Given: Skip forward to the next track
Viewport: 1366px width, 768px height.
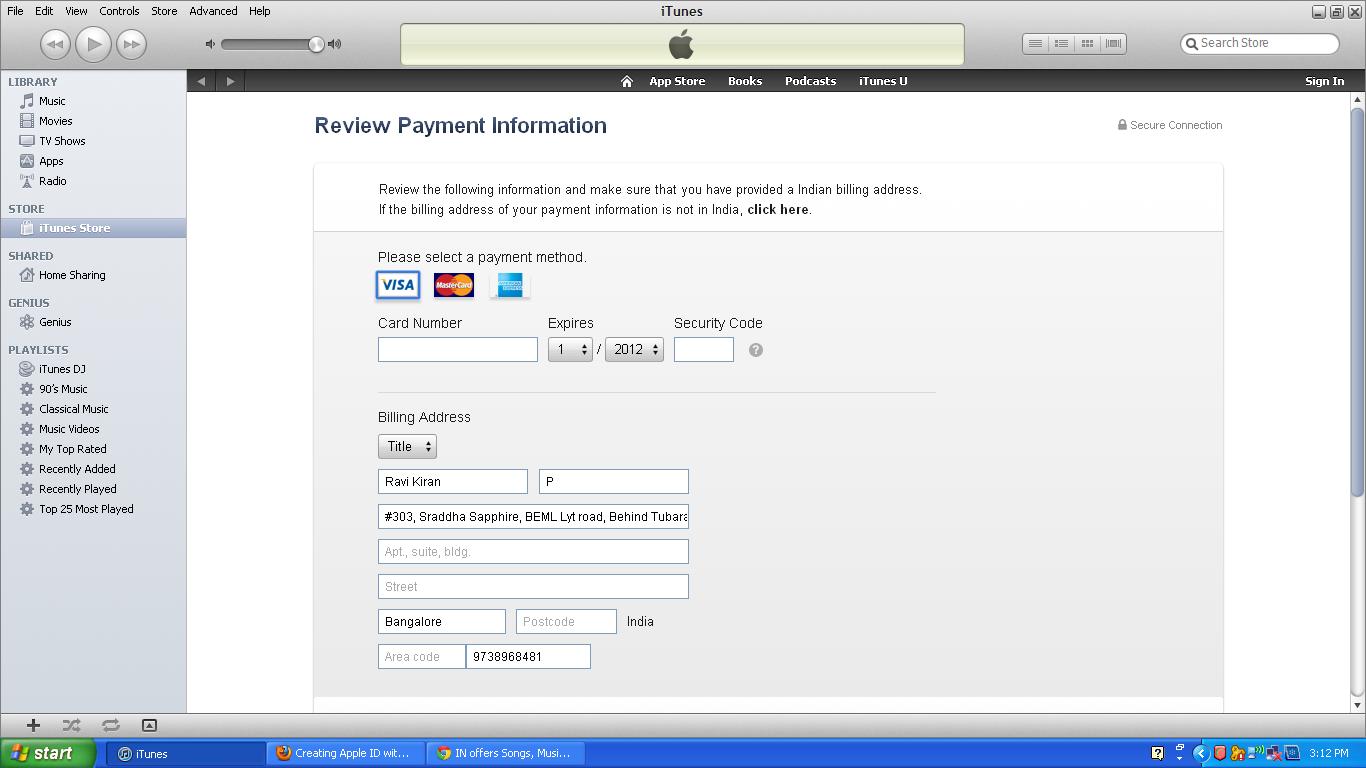Looking at the screenshot, I should pos(131,44).
